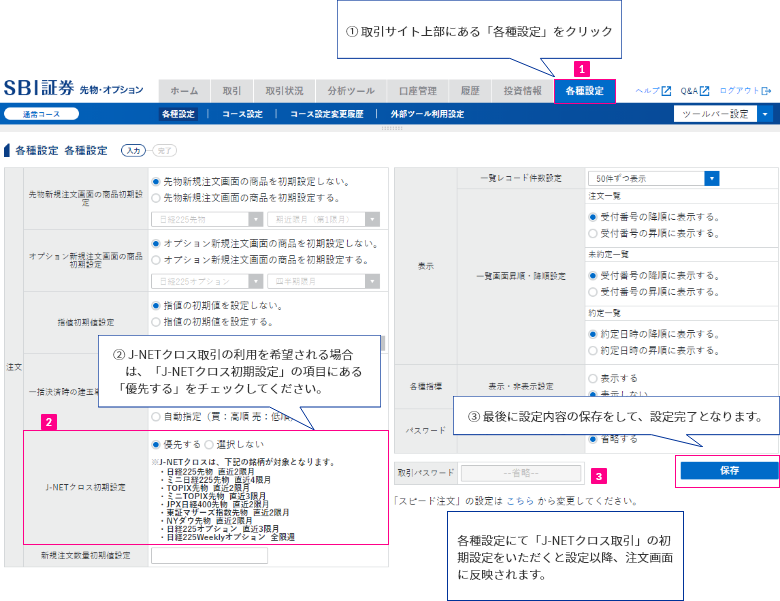Select 指値の初期値を設定する
The width and height of the screenshot is (780, 601).
tap(156, 322)
